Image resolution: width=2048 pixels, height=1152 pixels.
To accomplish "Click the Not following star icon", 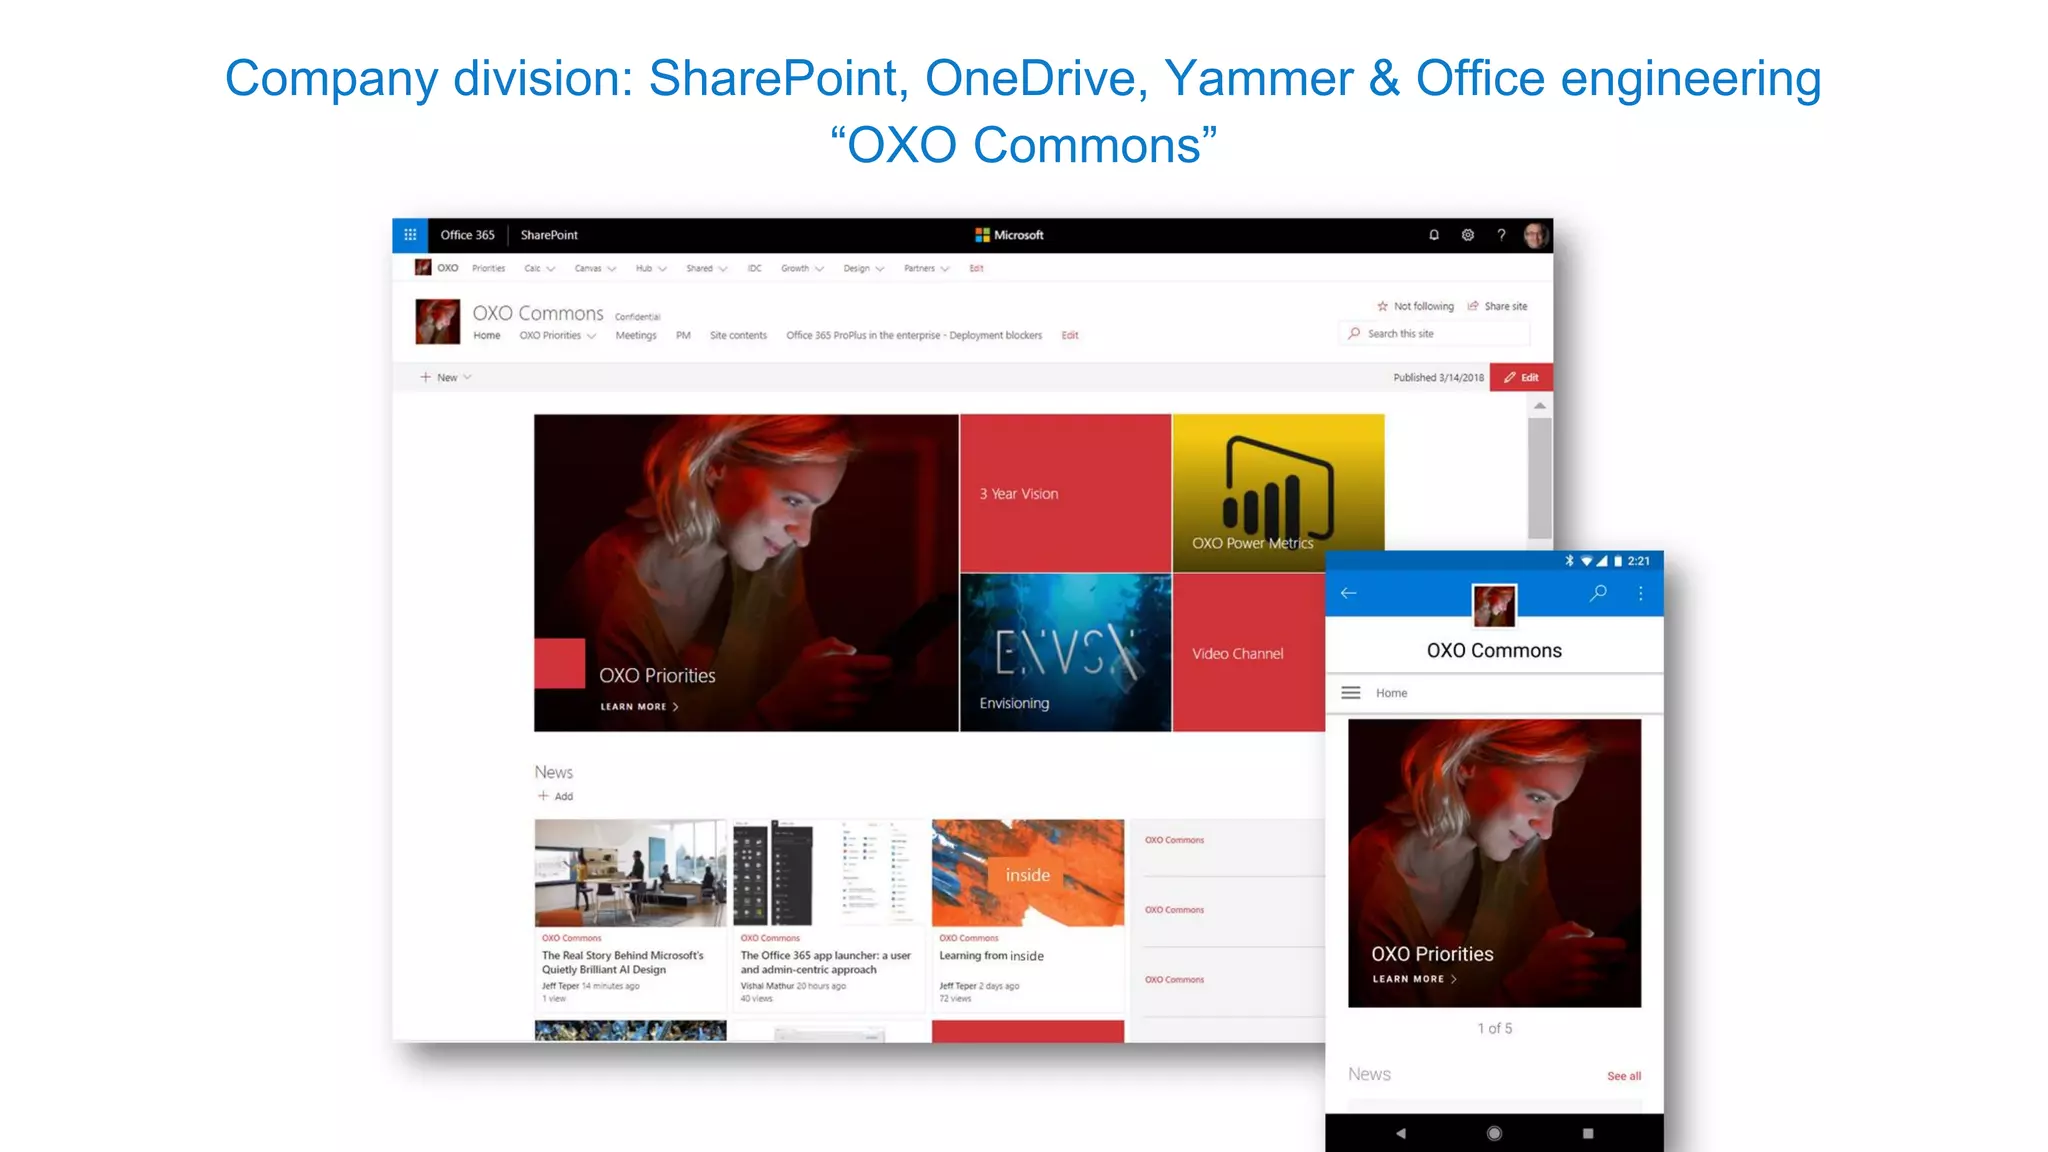I will click(x=1383, y=306).
